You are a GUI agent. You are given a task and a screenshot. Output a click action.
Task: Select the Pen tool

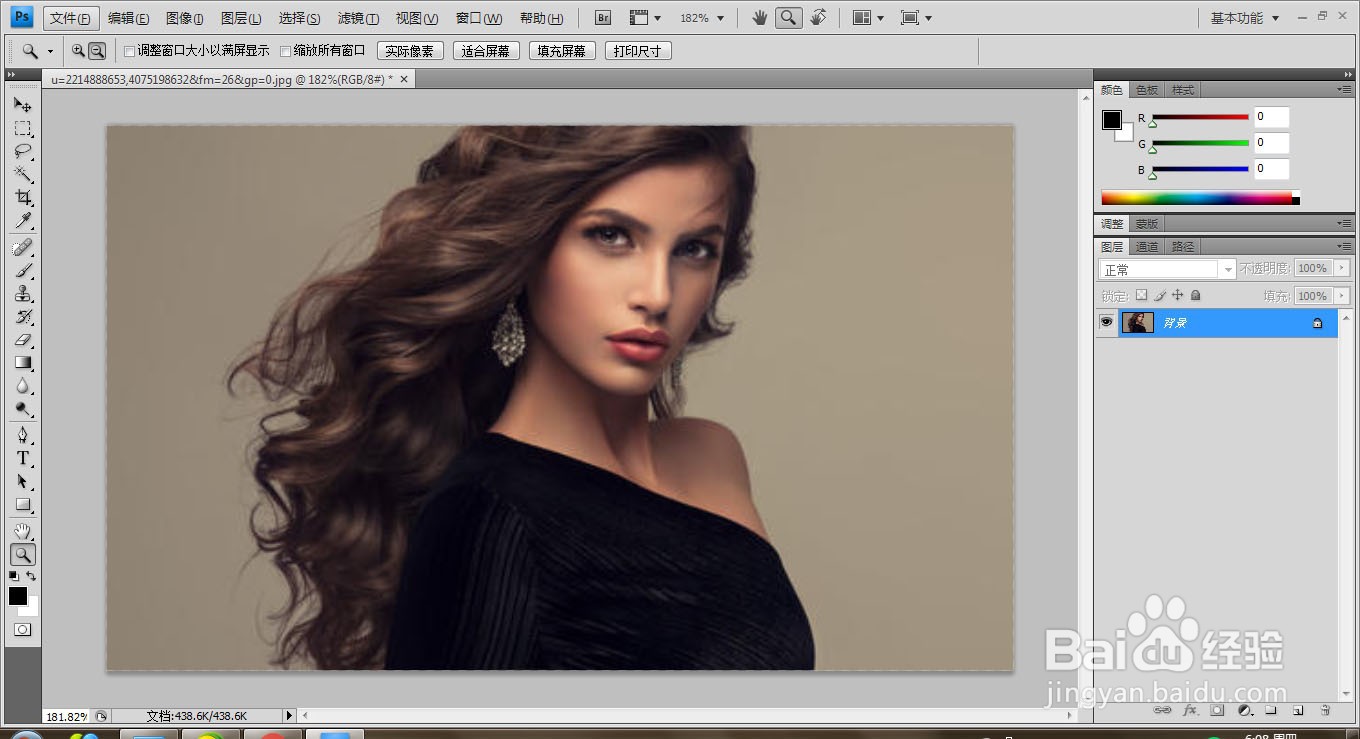click(22, 435)
